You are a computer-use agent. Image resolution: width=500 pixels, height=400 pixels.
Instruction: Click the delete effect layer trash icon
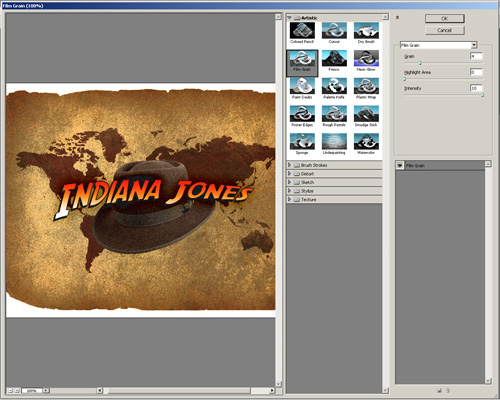click(448, 390)
